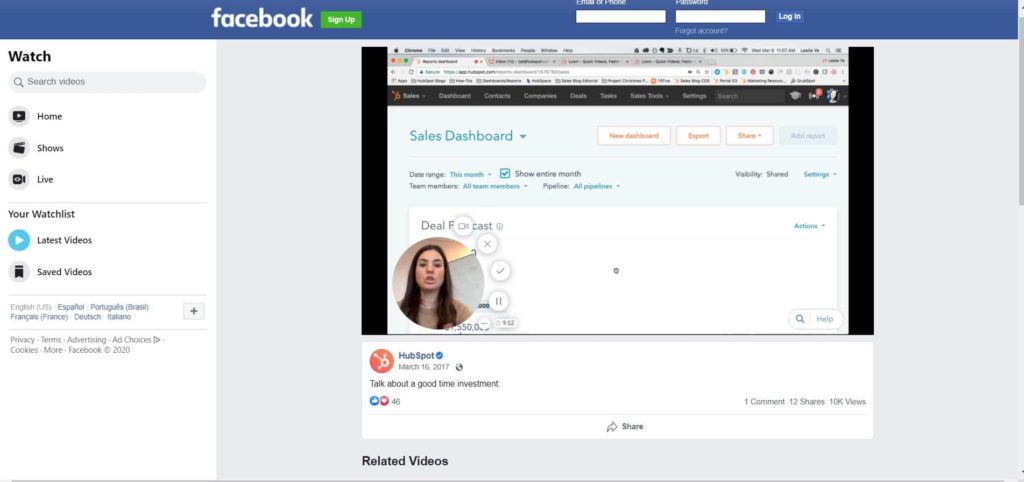Click the Loom pause recording icon
The height and width of the screenshot is (482, 1024).
point(498,301)
